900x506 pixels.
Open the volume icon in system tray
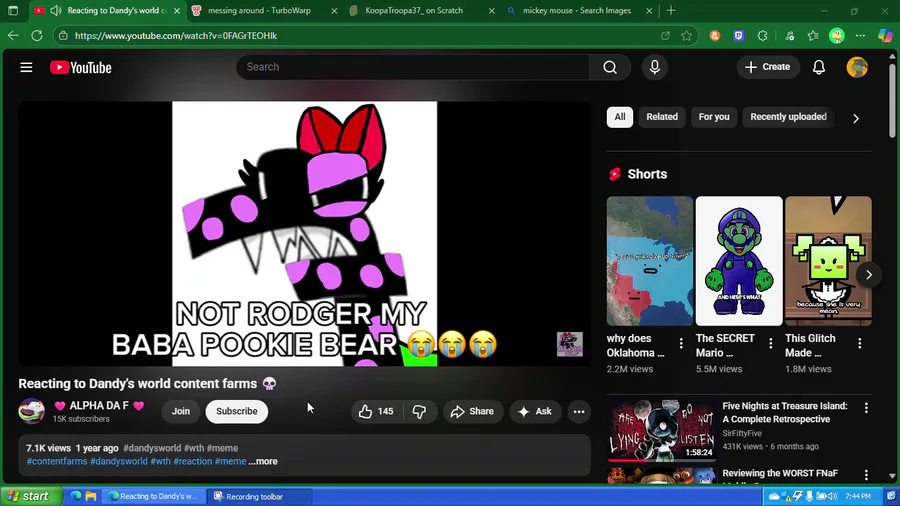(x=833, y=496)
